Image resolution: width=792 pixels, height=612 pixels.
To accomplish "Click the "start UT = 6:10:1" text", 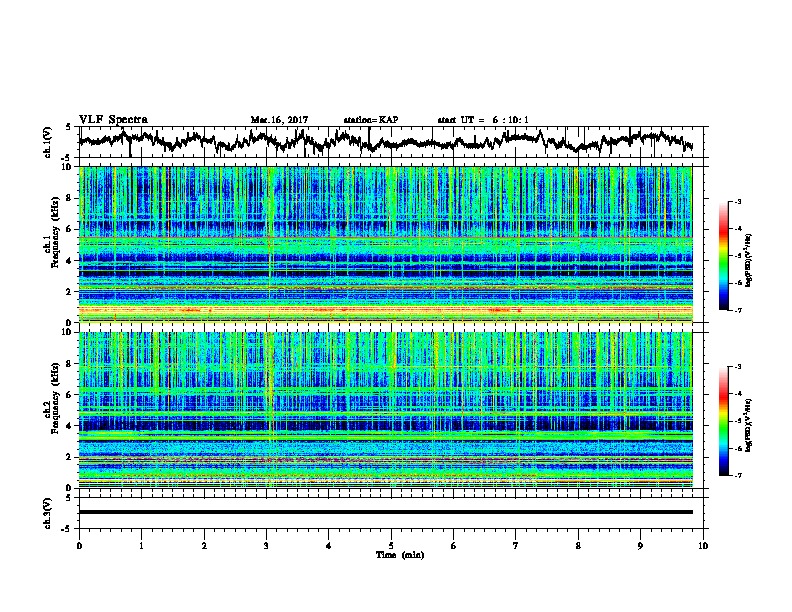I will coord(483,120).
